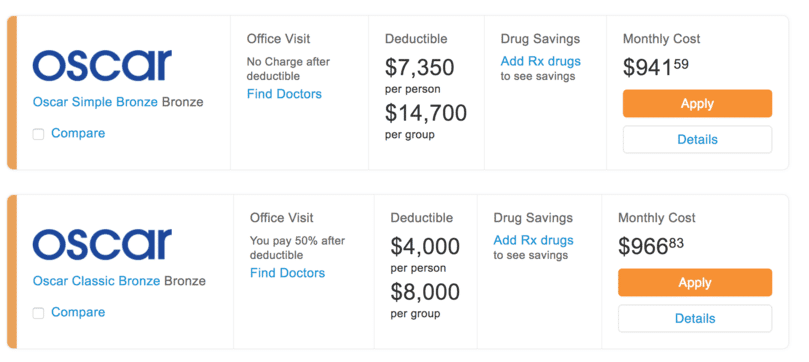Add Rx drugs on the $966.83 plan
The width and height of the screenshot is (809, 362).
click(x=533, y=240)
